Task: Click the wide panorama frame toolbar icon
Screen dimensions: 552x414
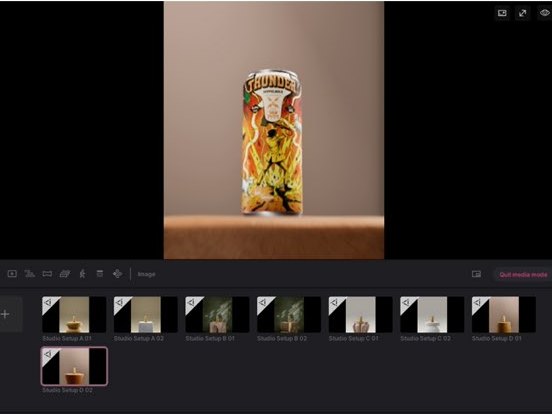Action: coord(47,274)
